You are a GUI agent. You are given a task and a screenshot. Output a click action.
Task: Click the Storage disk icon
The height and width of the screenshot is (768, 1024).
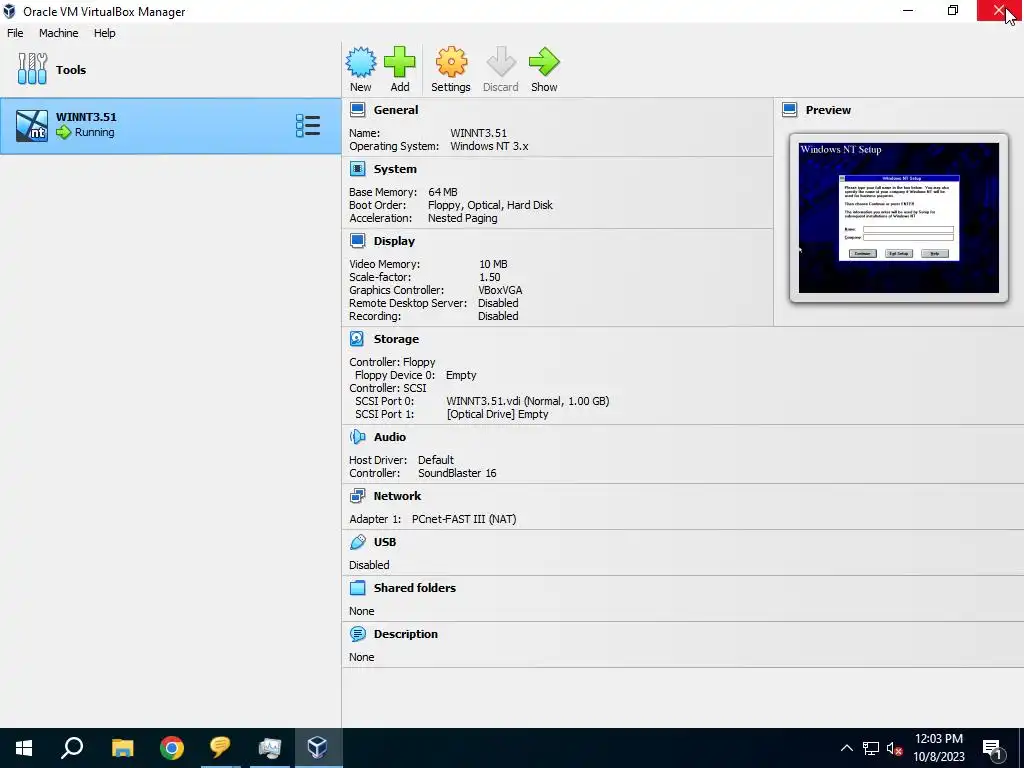357,339
